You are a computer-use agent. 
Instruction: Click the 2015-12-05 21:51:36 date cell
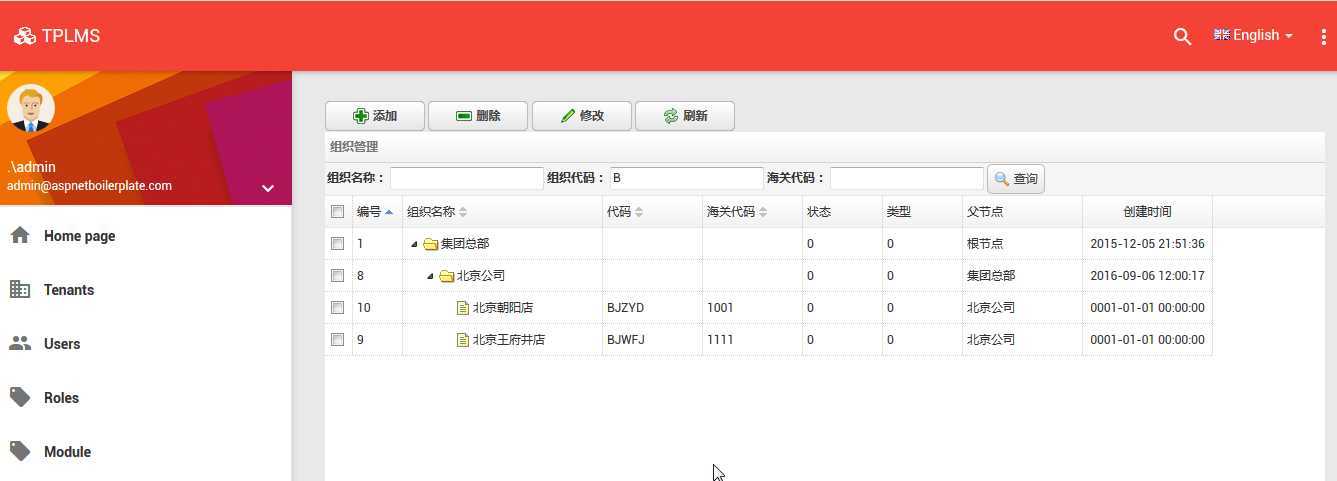[1147, 244]
